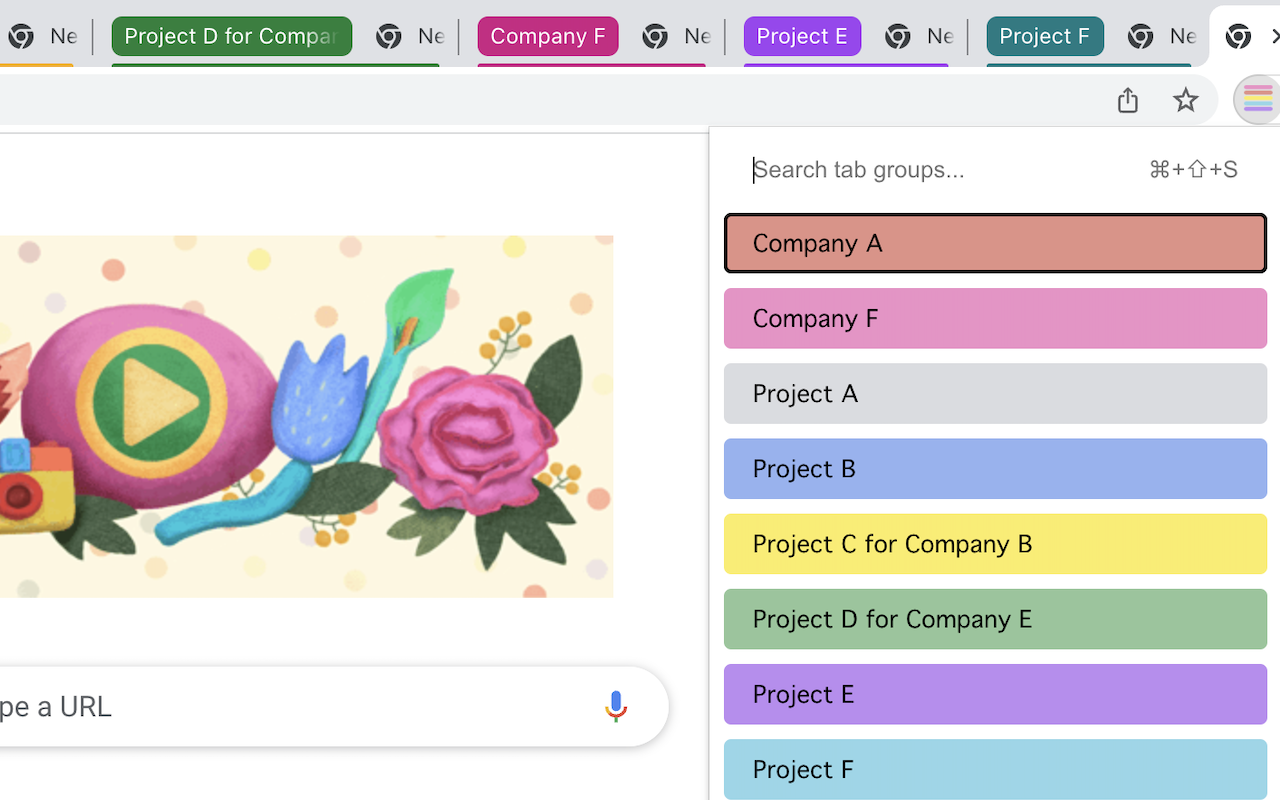Bookmark this page with the star icon

tap(1185, 100)
